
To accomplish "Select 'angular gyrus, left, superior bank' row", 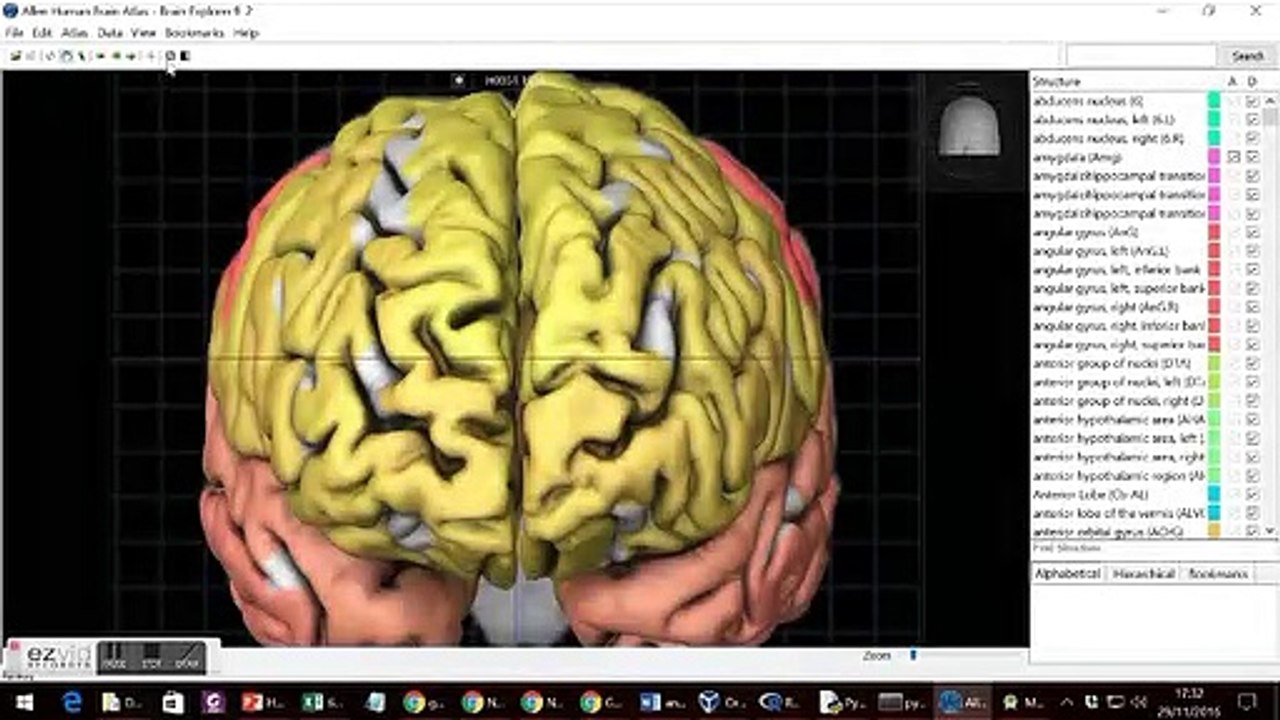I will [1148, 288].
